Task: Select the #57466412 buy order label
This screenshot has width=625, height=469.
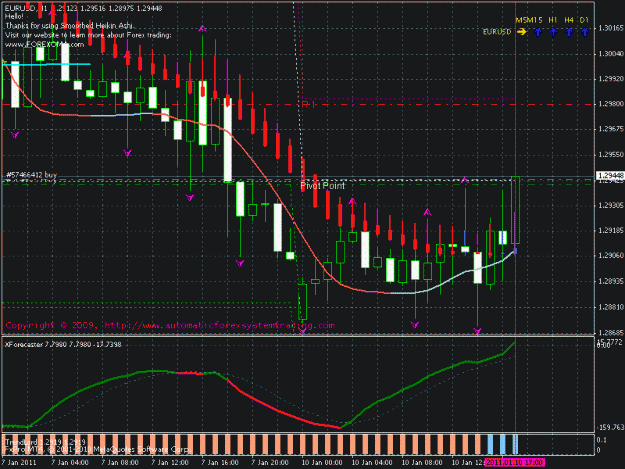Action: tap(31, 175)
